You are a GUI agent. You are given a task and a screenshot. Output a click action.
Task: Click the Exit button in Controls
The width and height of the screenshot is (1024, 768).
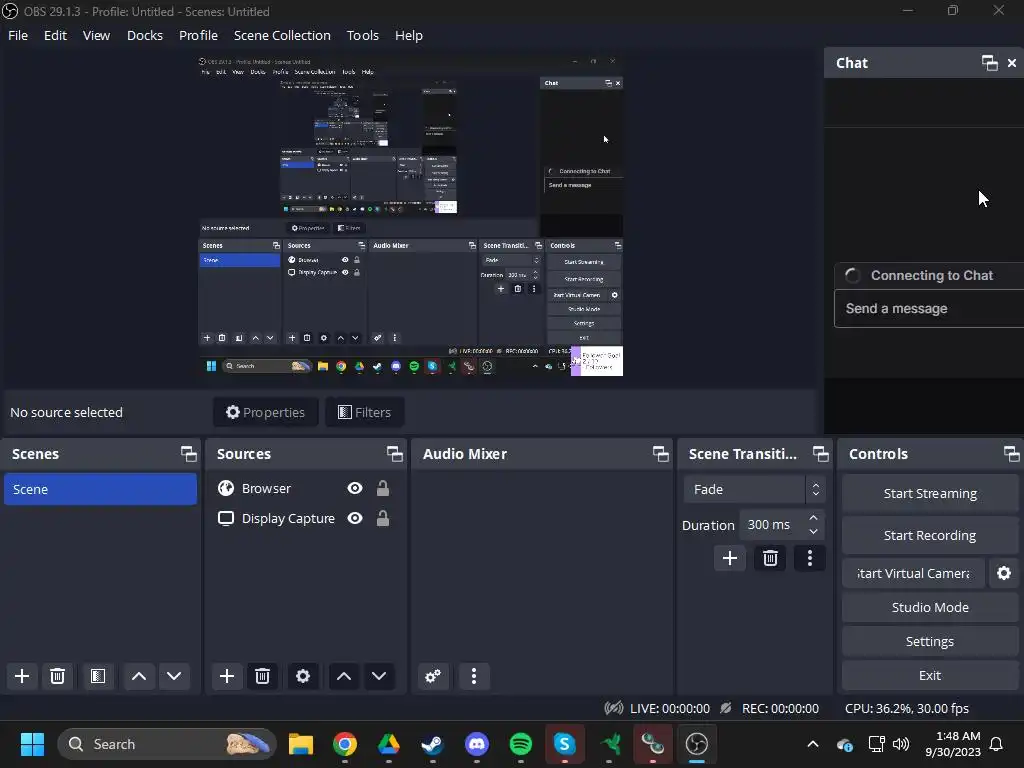point(930,675)
